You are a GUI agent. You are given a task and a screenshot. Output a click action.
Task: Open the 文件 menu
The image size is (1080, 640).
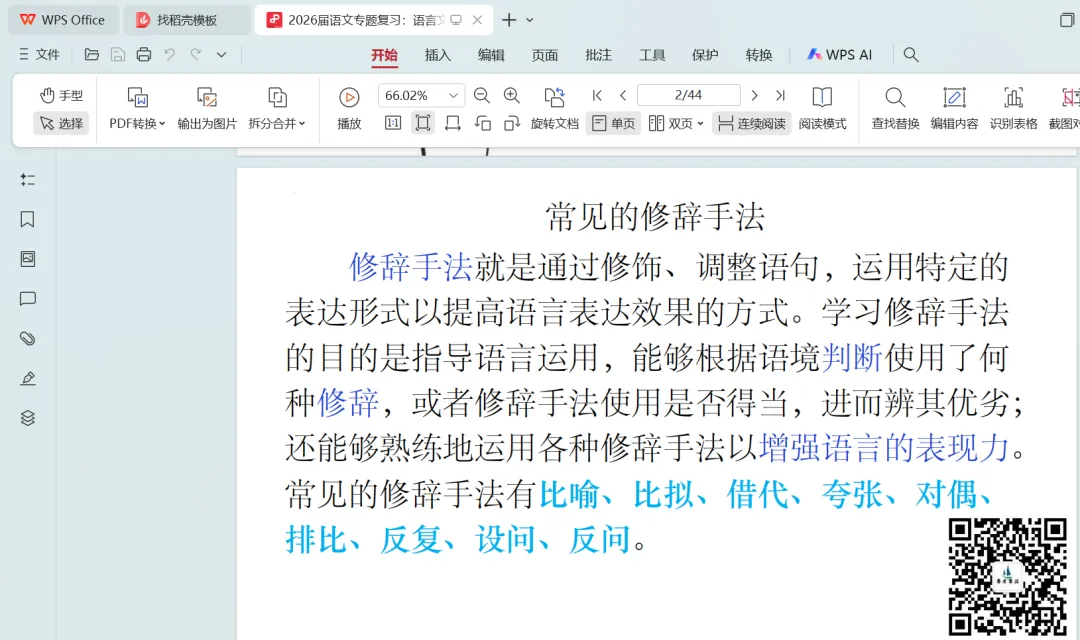point(40,54)
